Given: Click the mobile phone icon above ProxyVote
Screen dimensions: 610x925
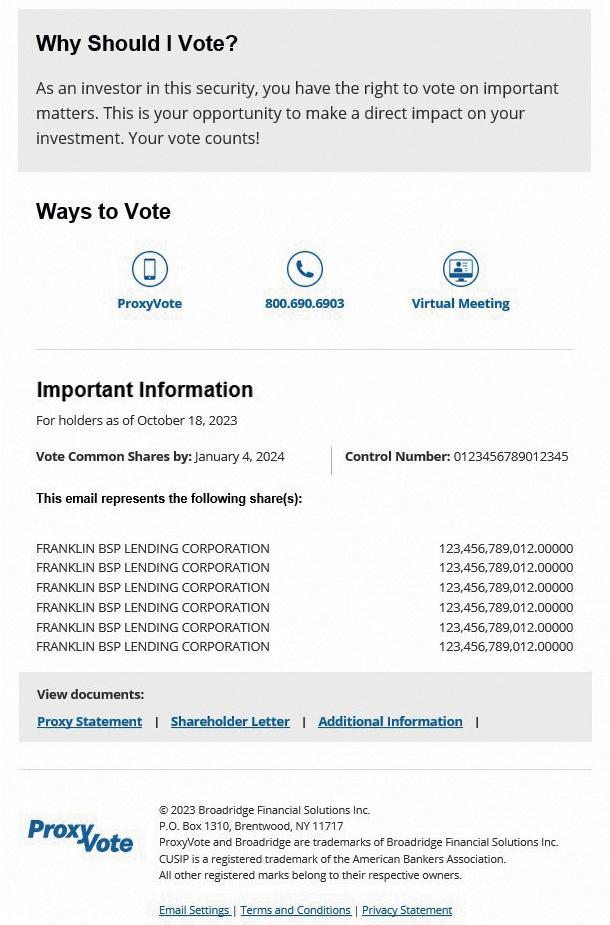Looking at the screenshot, I should [150, 269].
